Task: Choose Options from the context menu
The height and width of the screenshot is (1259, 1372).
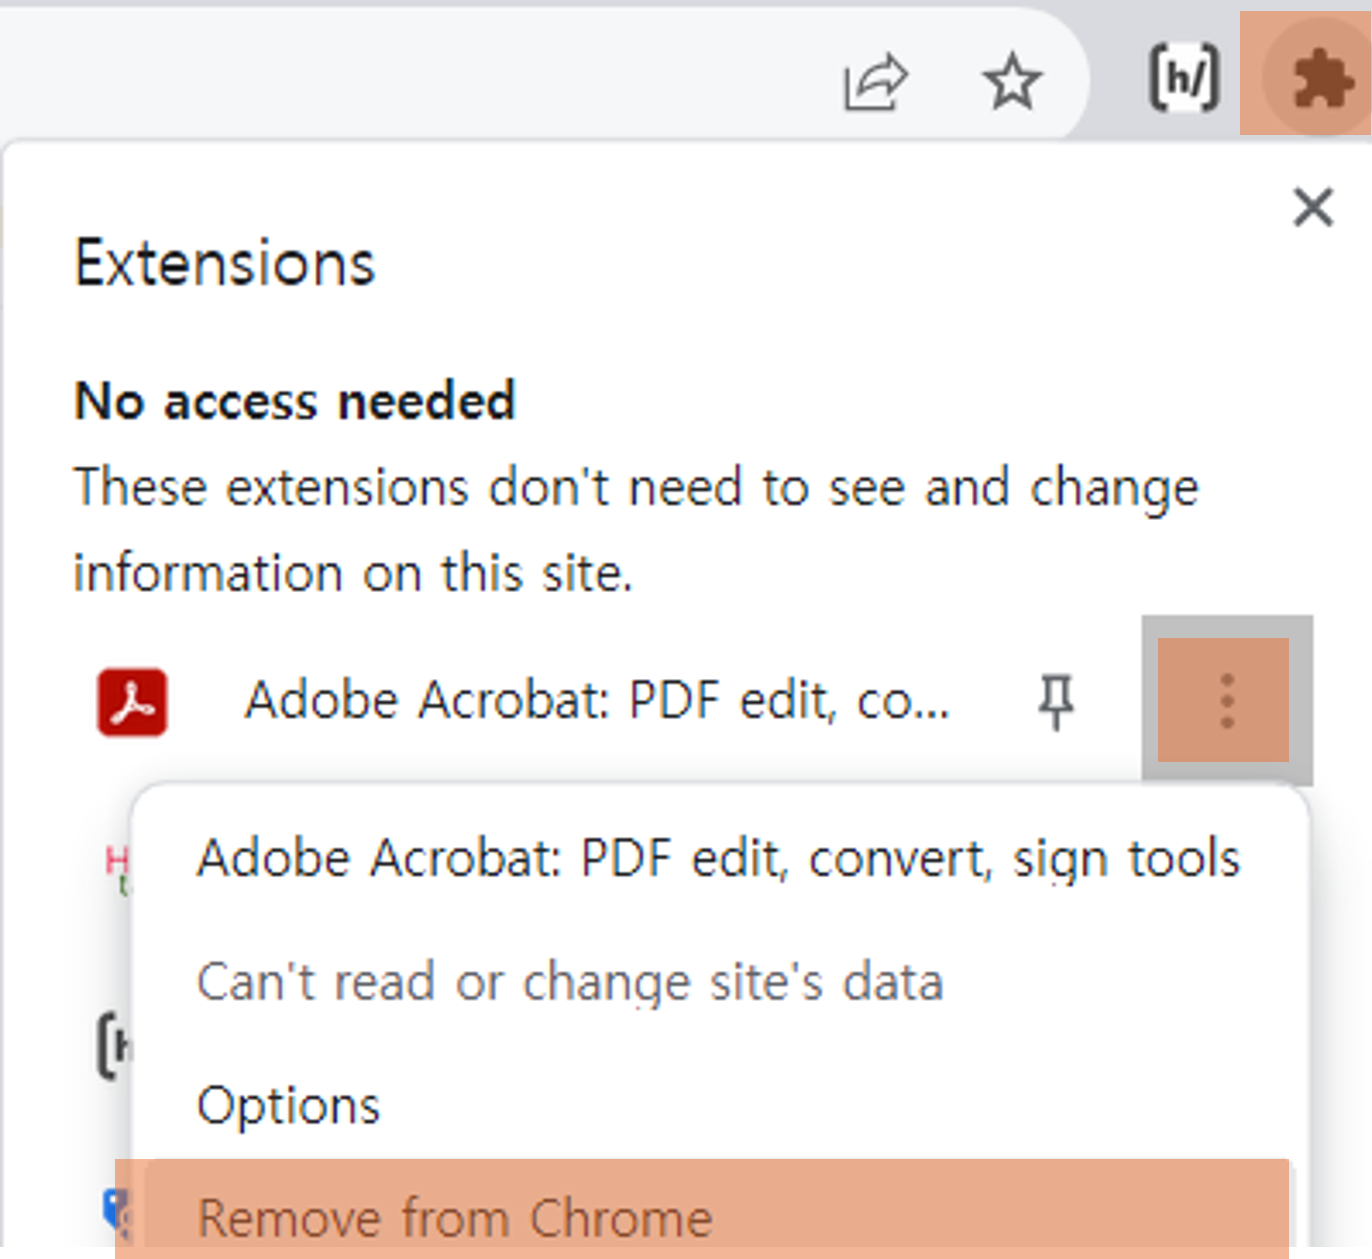Action: pos(288,1105)
